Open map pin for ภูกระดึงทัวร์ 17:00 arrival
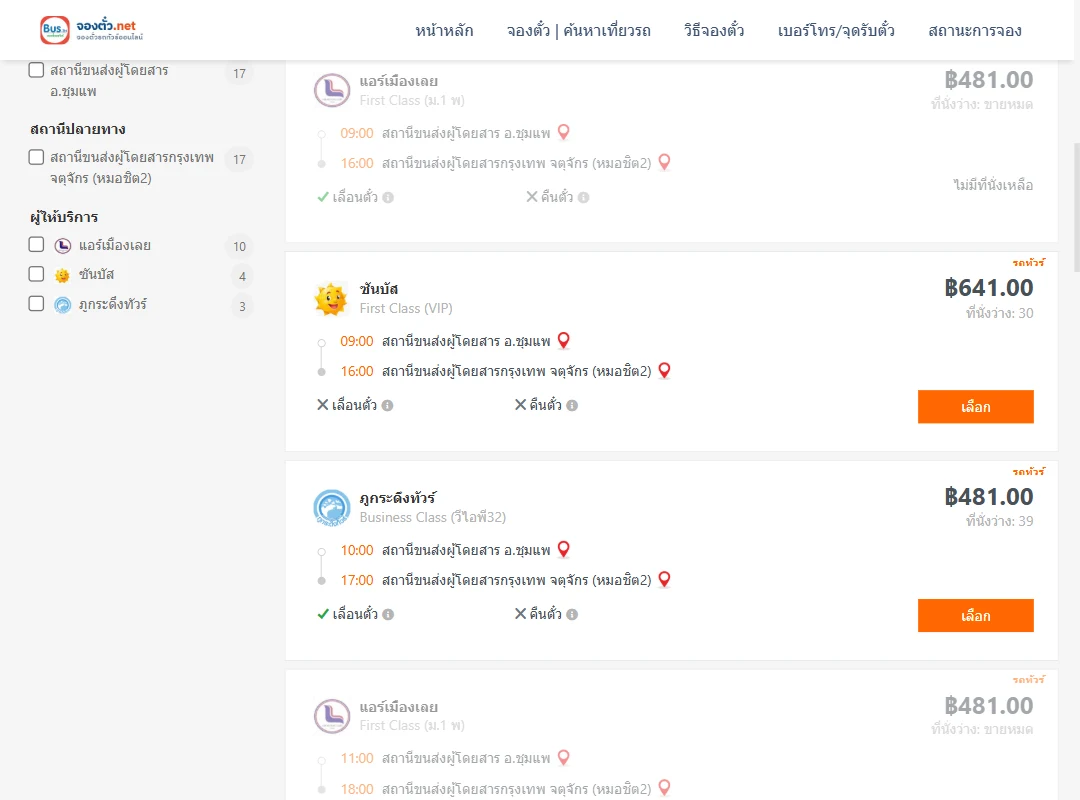1080x800 pixels. click(x=664, y=580)
